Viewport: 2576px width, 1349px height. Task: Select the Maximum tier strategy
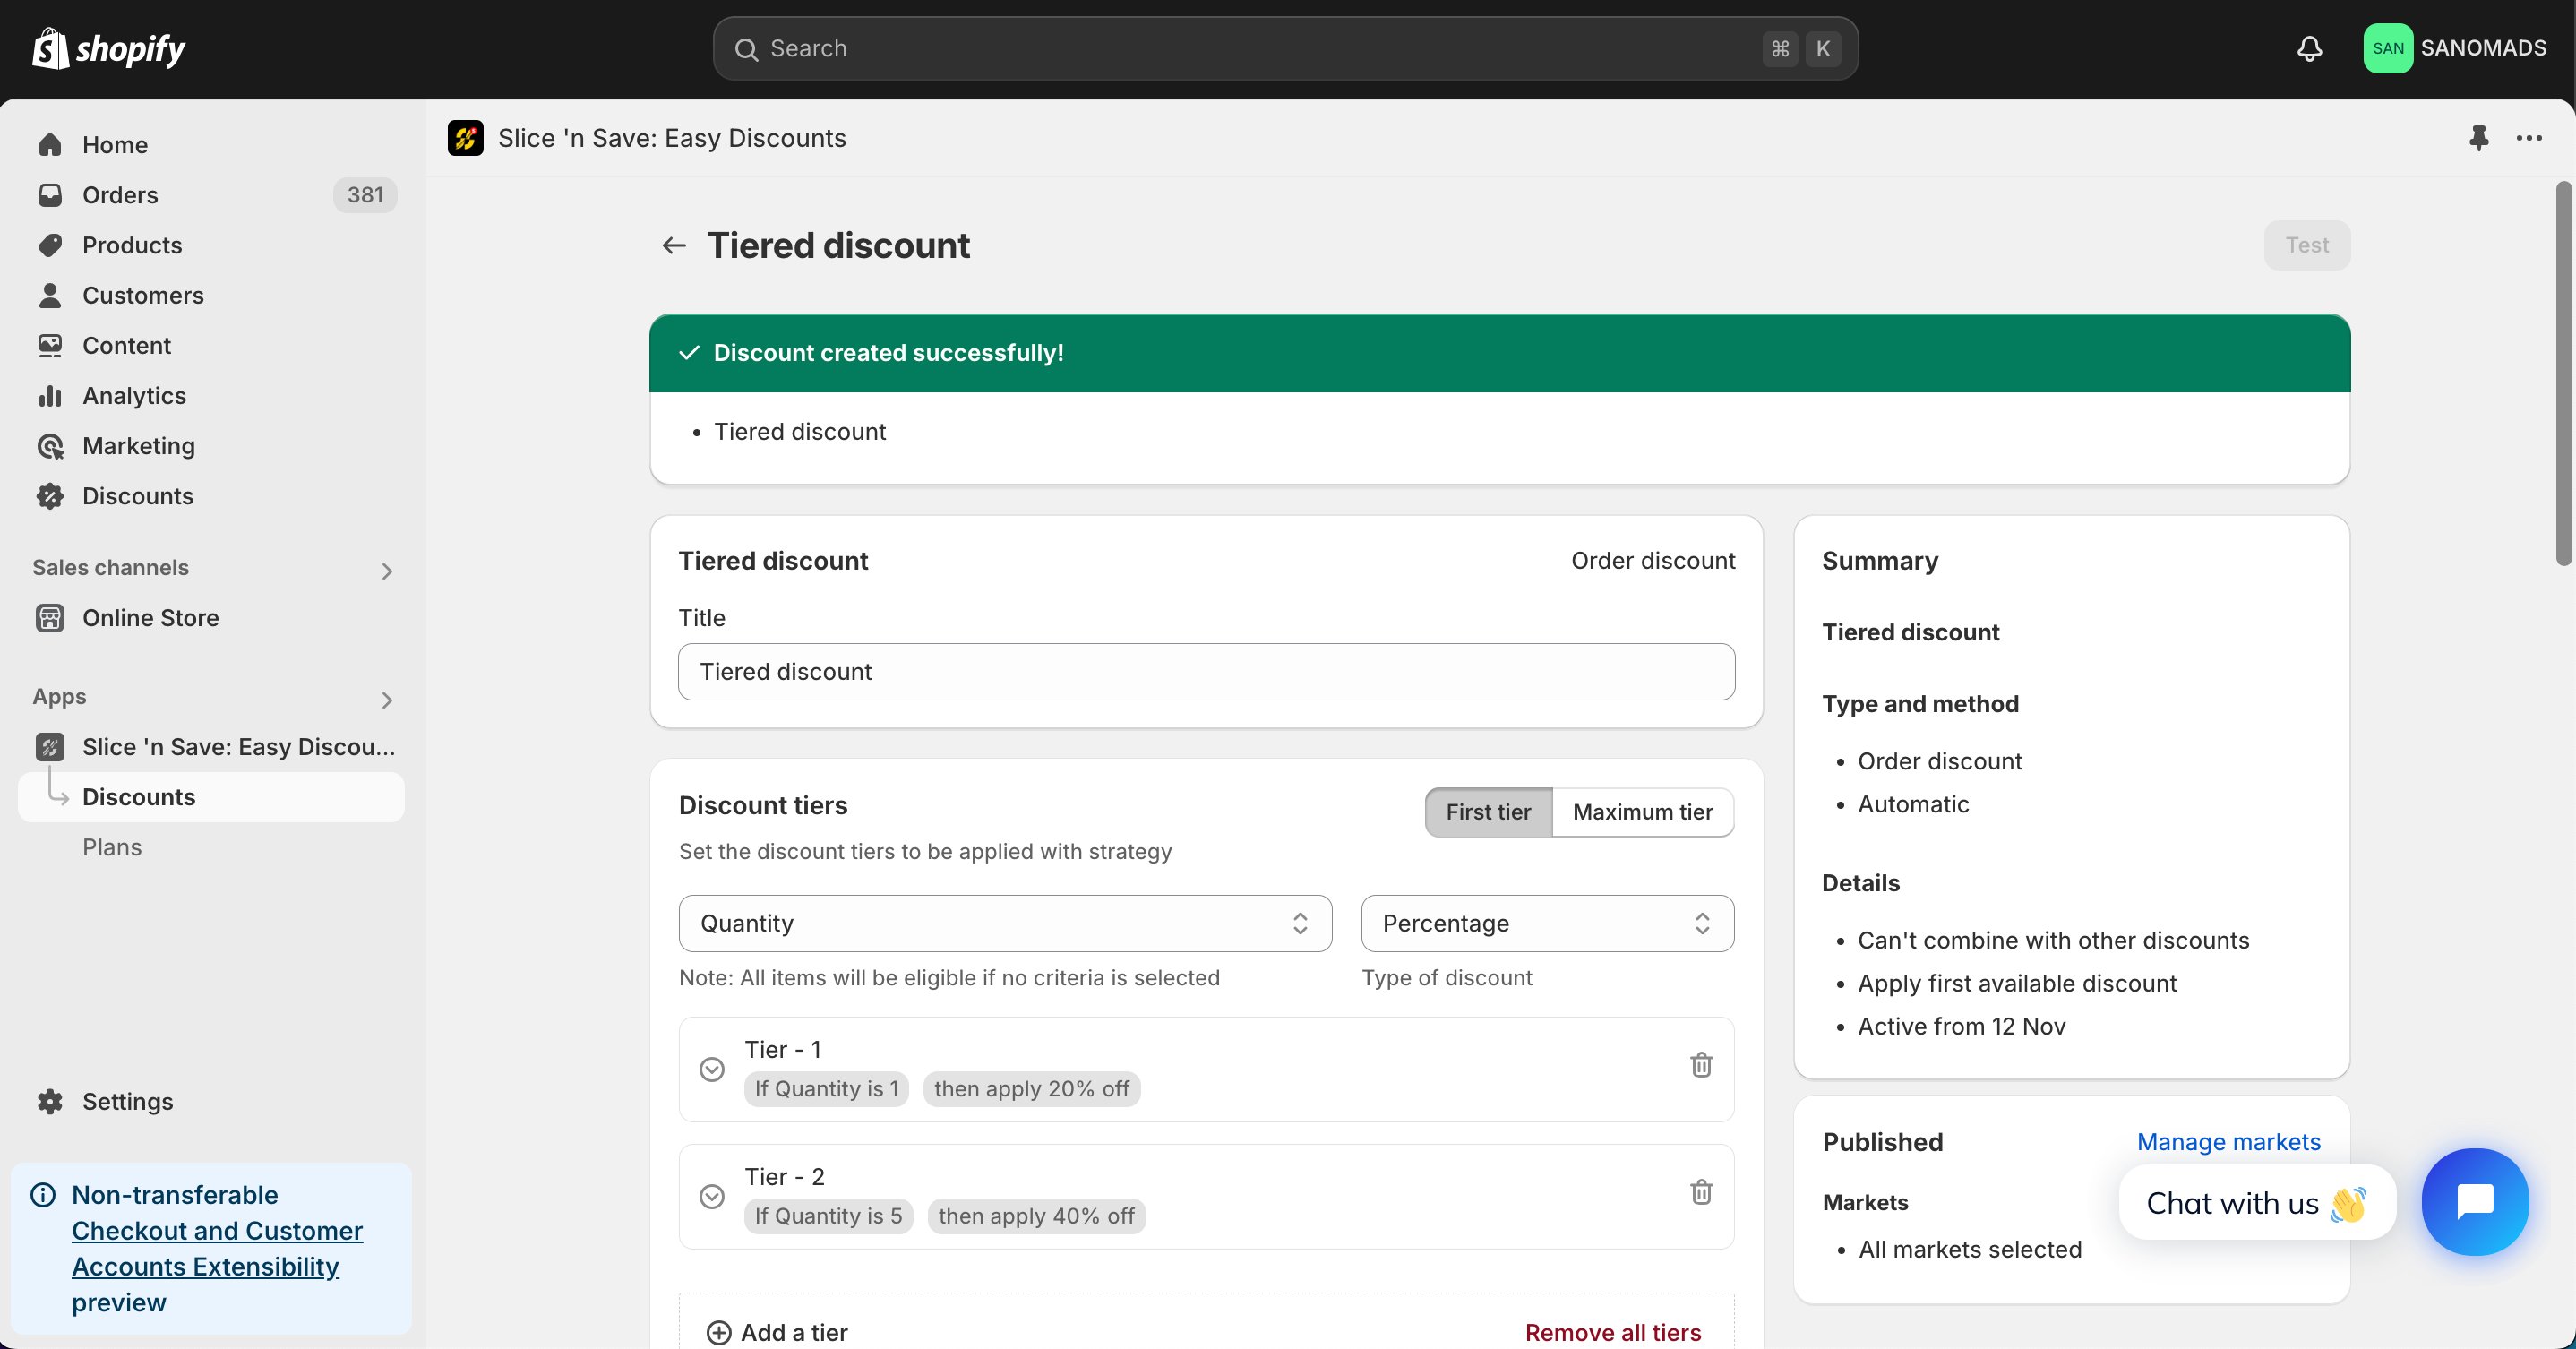(1643, 812)
